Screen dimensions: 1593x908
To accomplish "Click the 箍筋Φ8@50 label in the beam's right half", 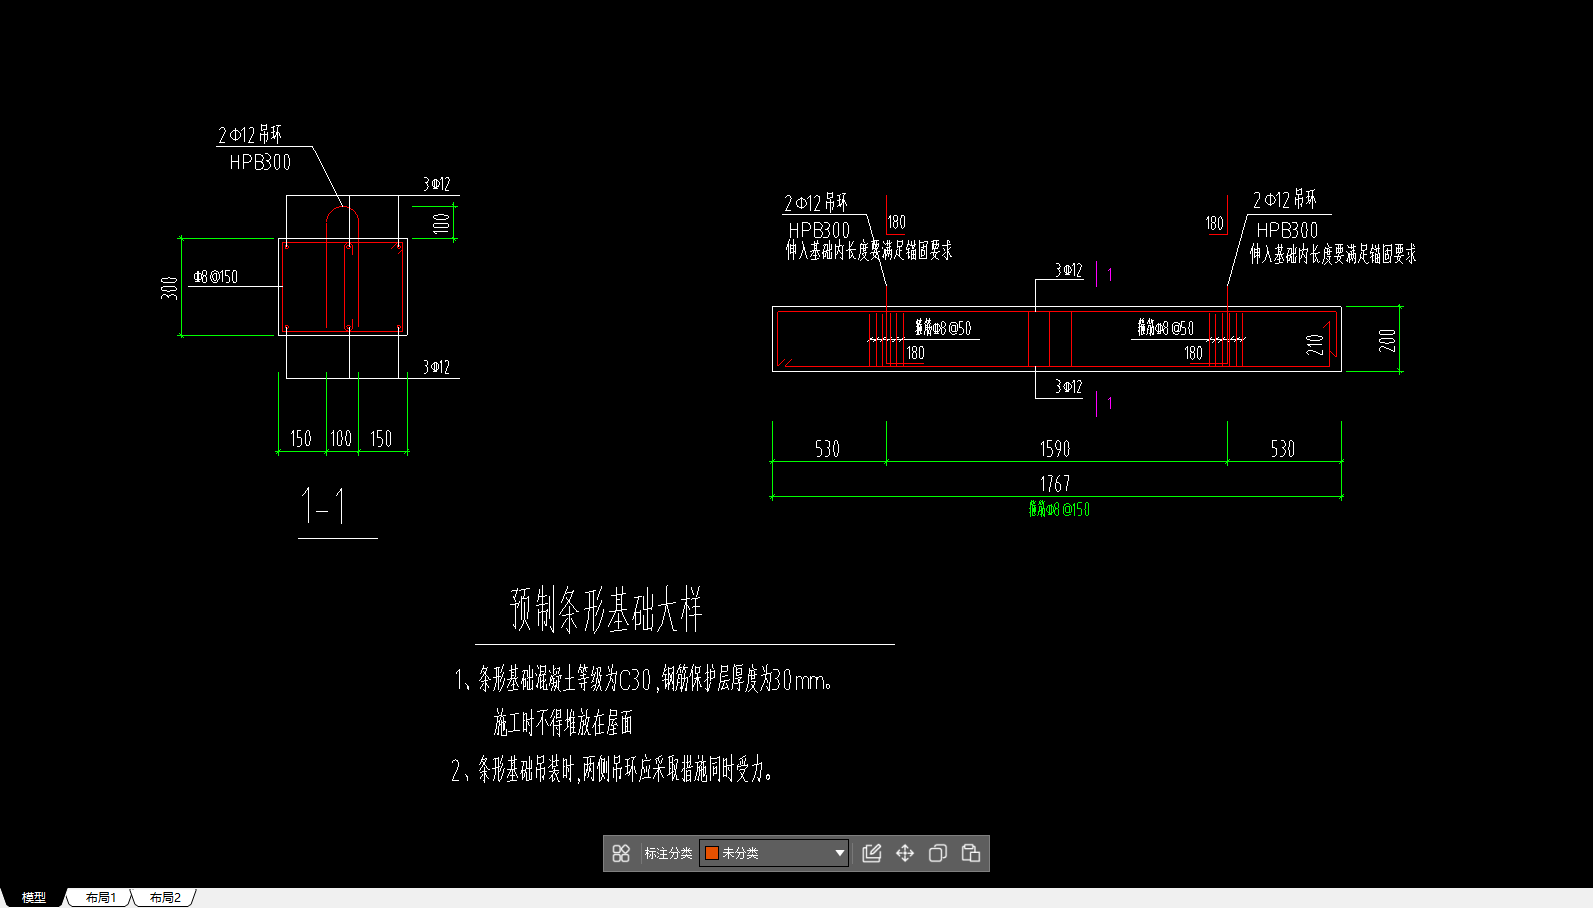I will point(1165,328).
